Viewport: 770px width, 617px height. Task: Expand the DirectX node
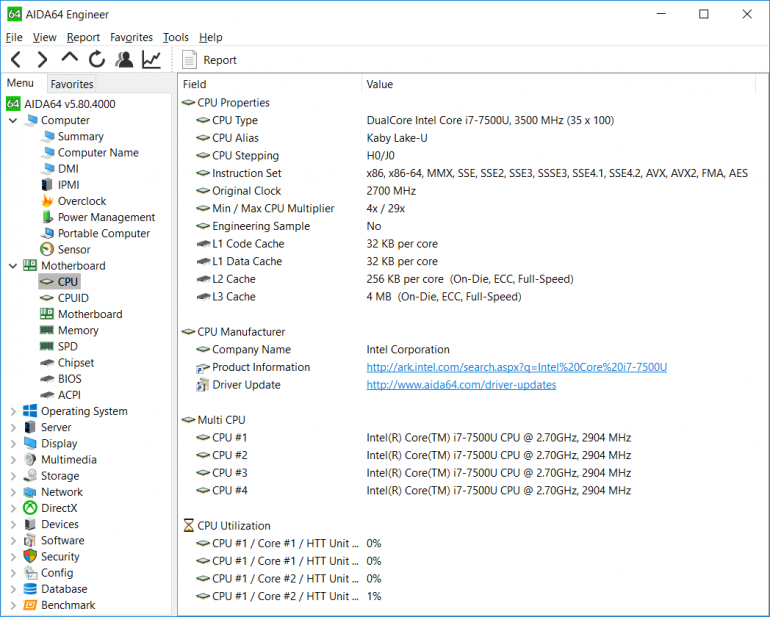(13, 508)
